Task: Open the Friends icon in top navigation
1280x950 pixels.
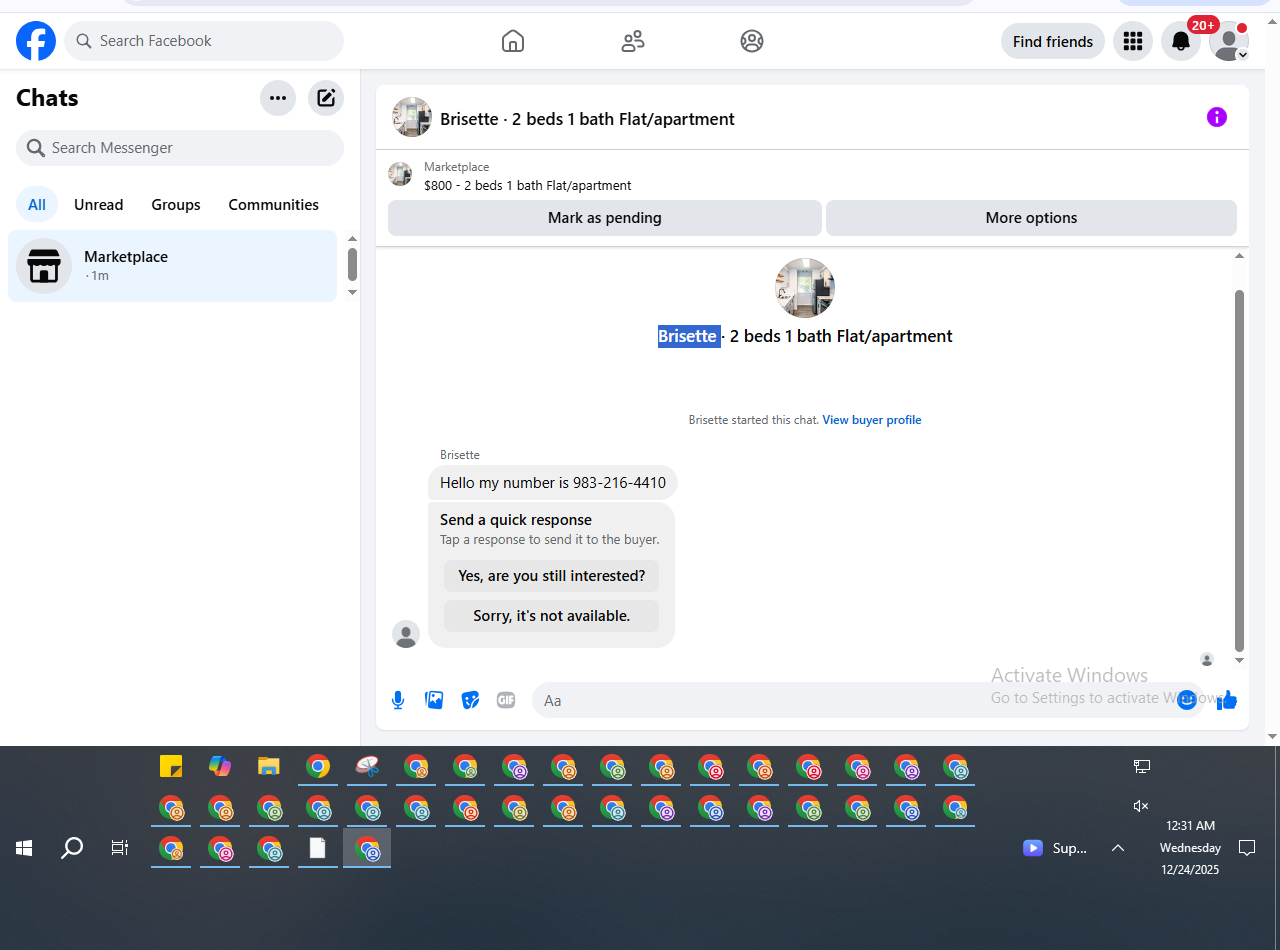Action: [x=632, y=41]
